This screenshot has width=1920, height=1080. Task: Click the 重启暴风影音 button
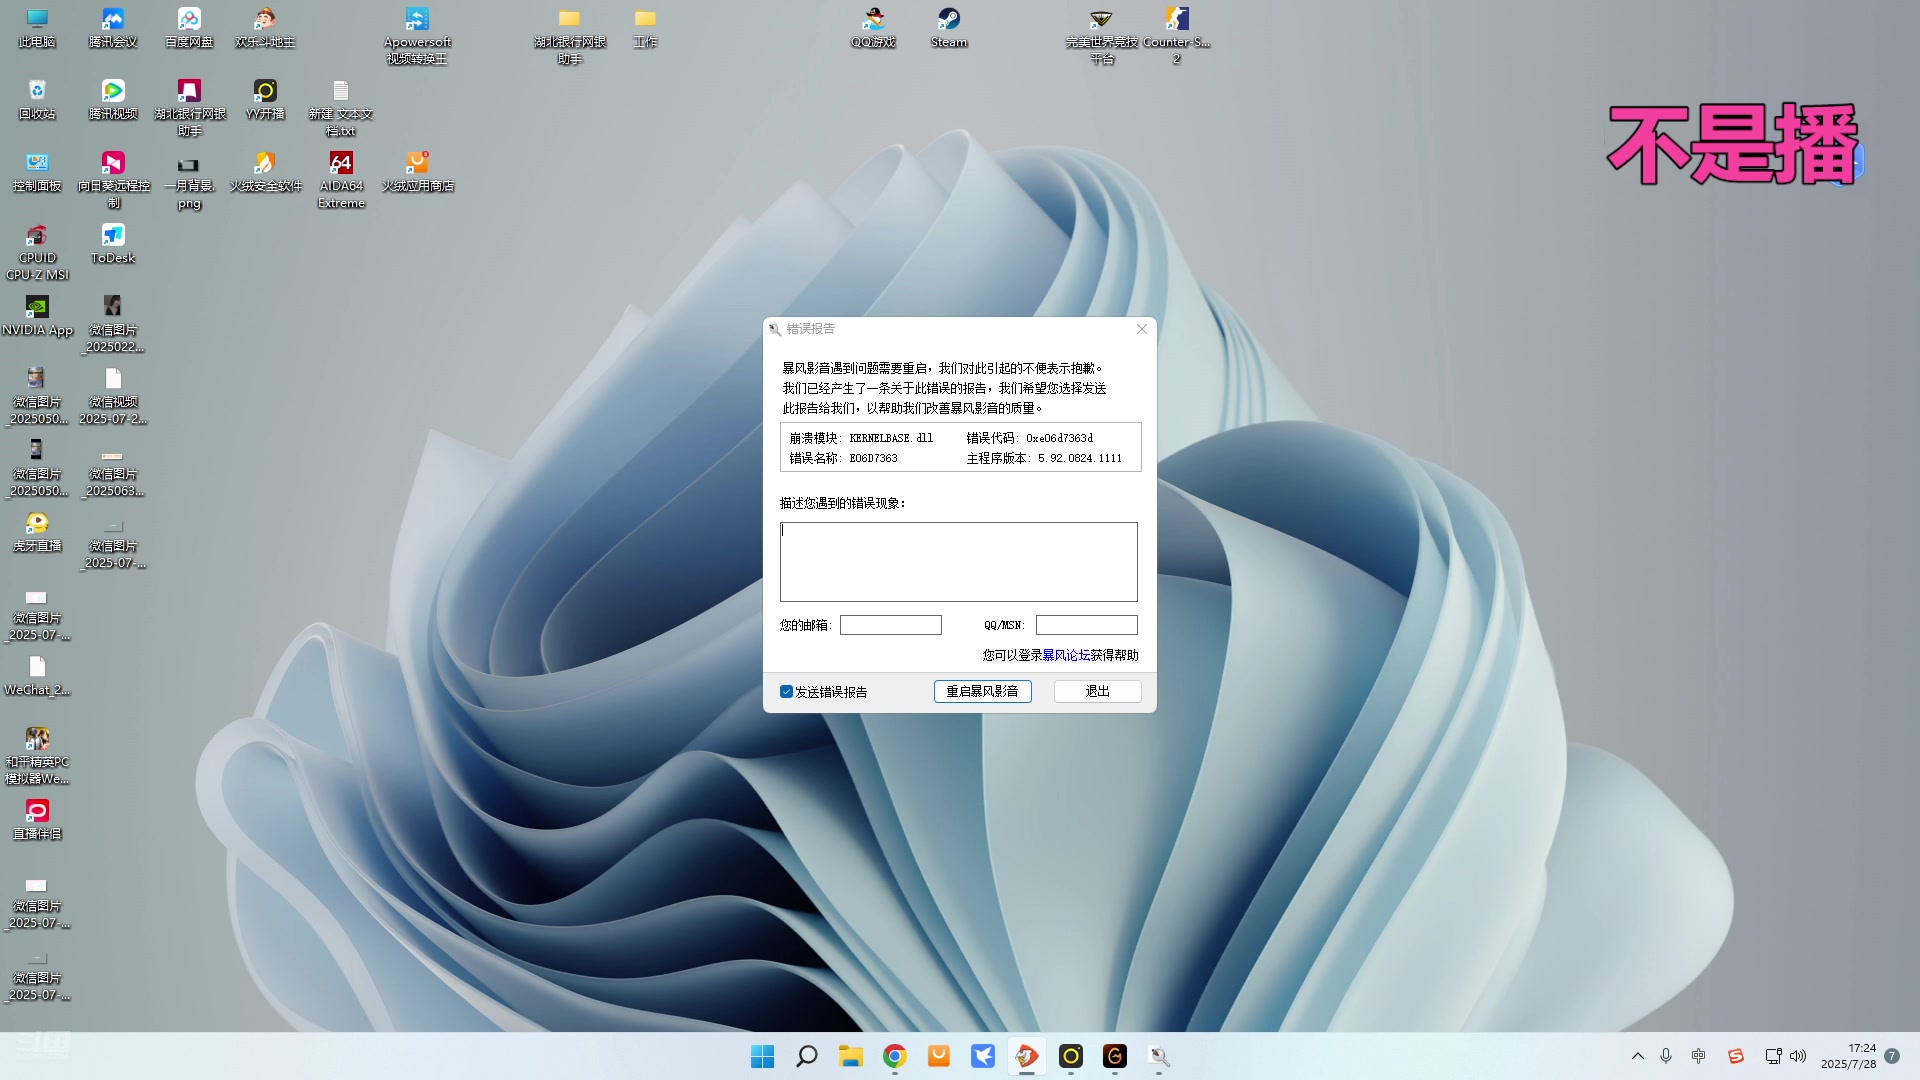pyautogui.click(x=982, y=691)
